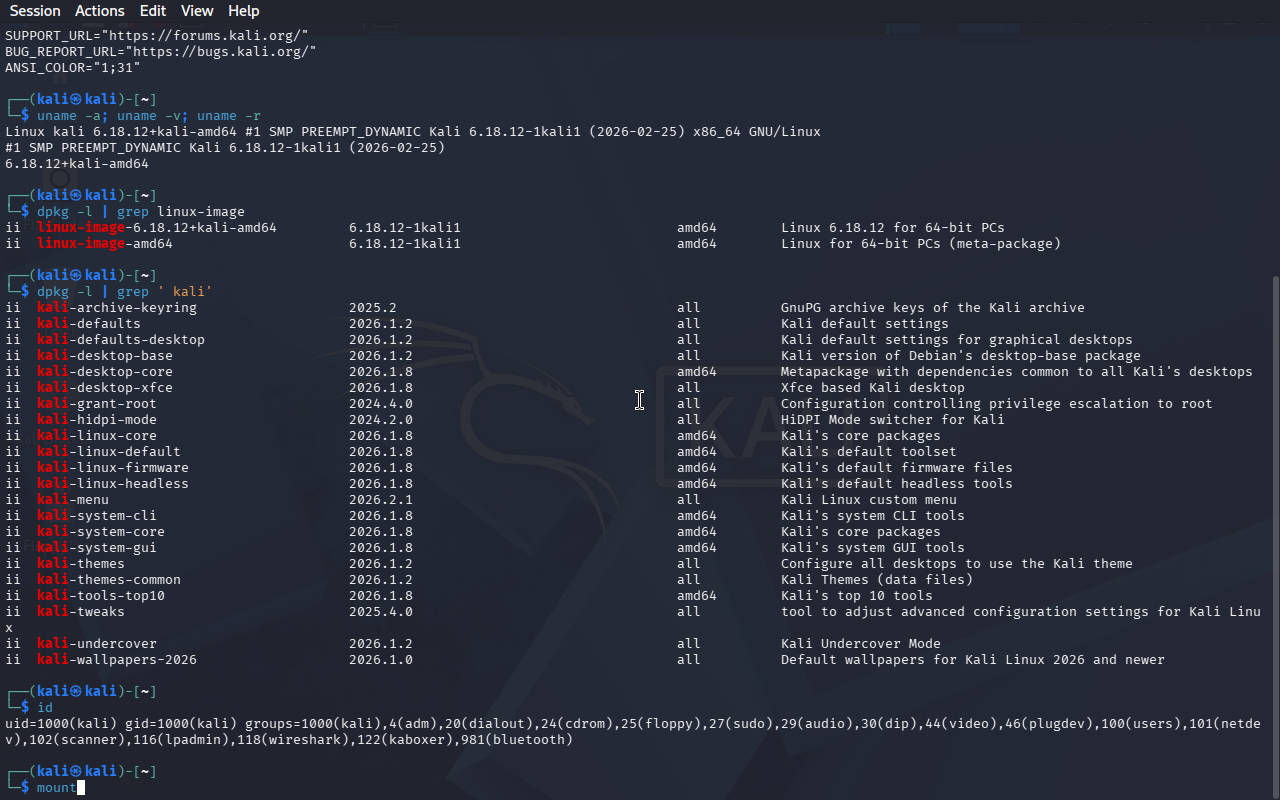1280x800 pixels.
Task: Click the 'id' command on the prompt
Action: (x=45, y=707)
